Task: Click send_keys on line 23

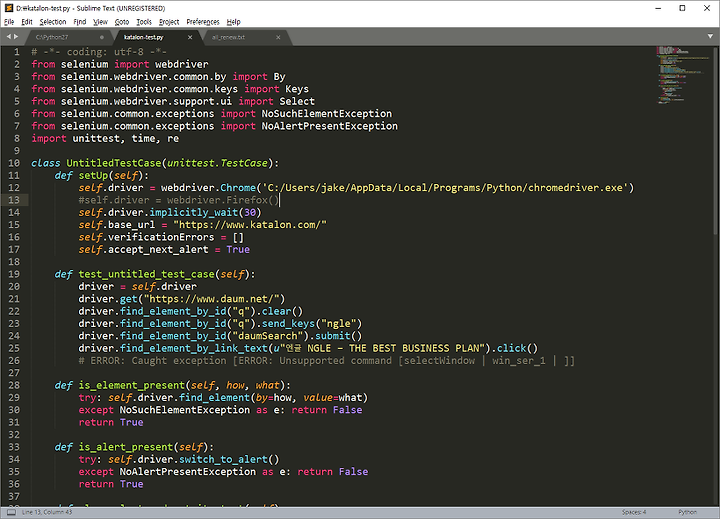Action: point(288,324)
